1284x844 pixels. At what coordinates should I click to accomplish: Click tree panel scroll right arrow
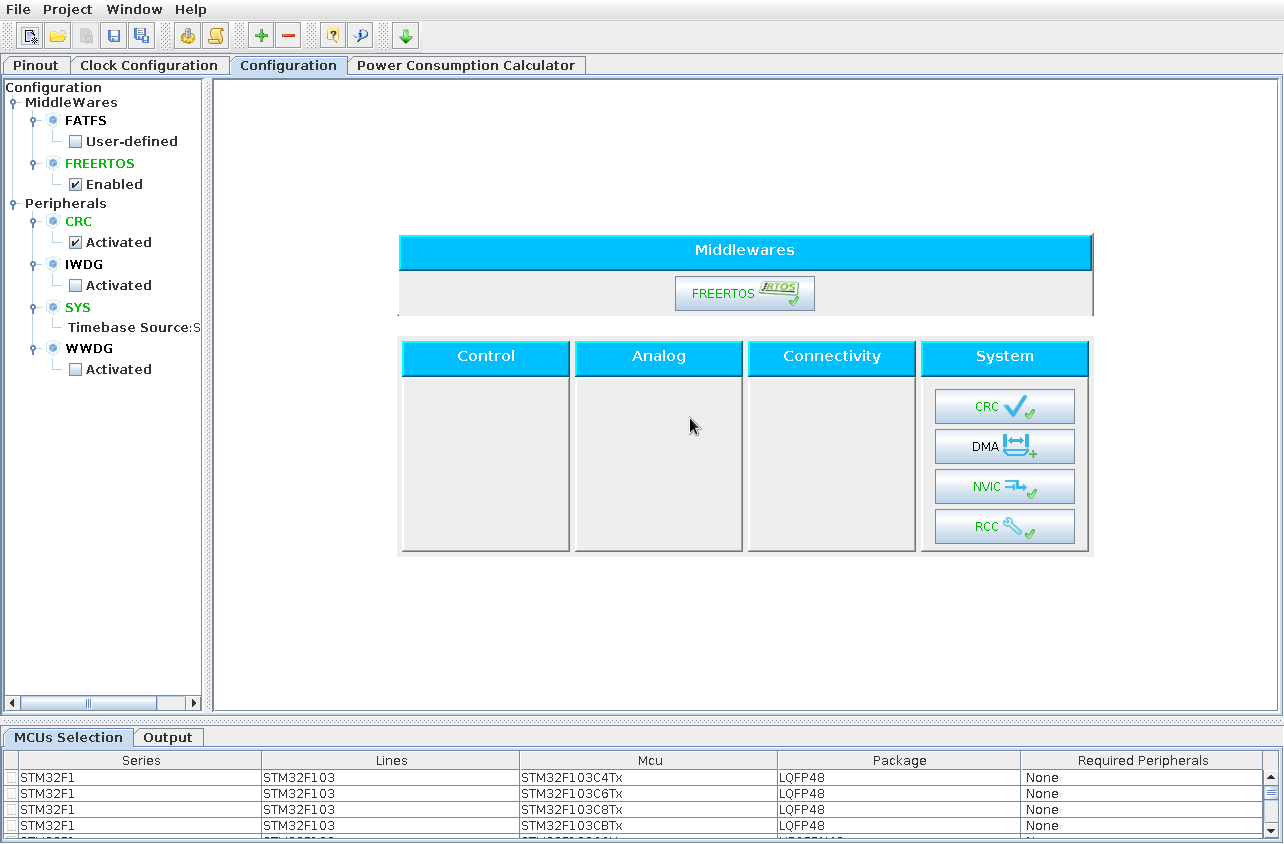[195, 703]
